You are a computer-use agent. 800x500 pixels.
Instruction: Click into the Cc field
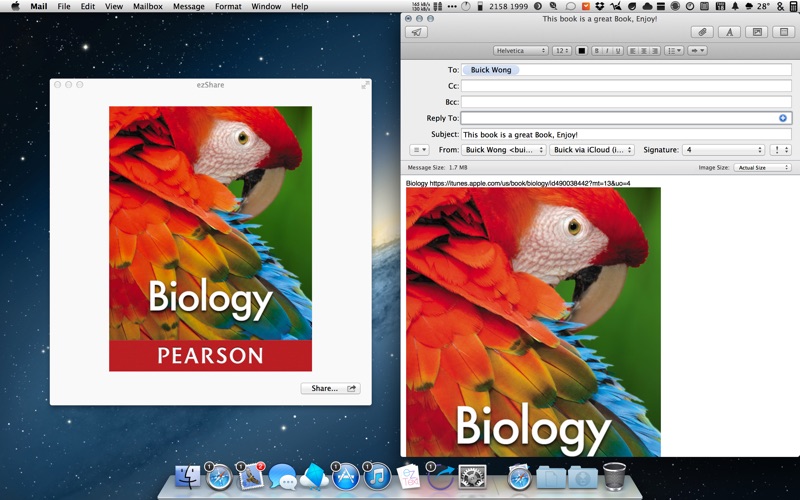tap(626, 86)
